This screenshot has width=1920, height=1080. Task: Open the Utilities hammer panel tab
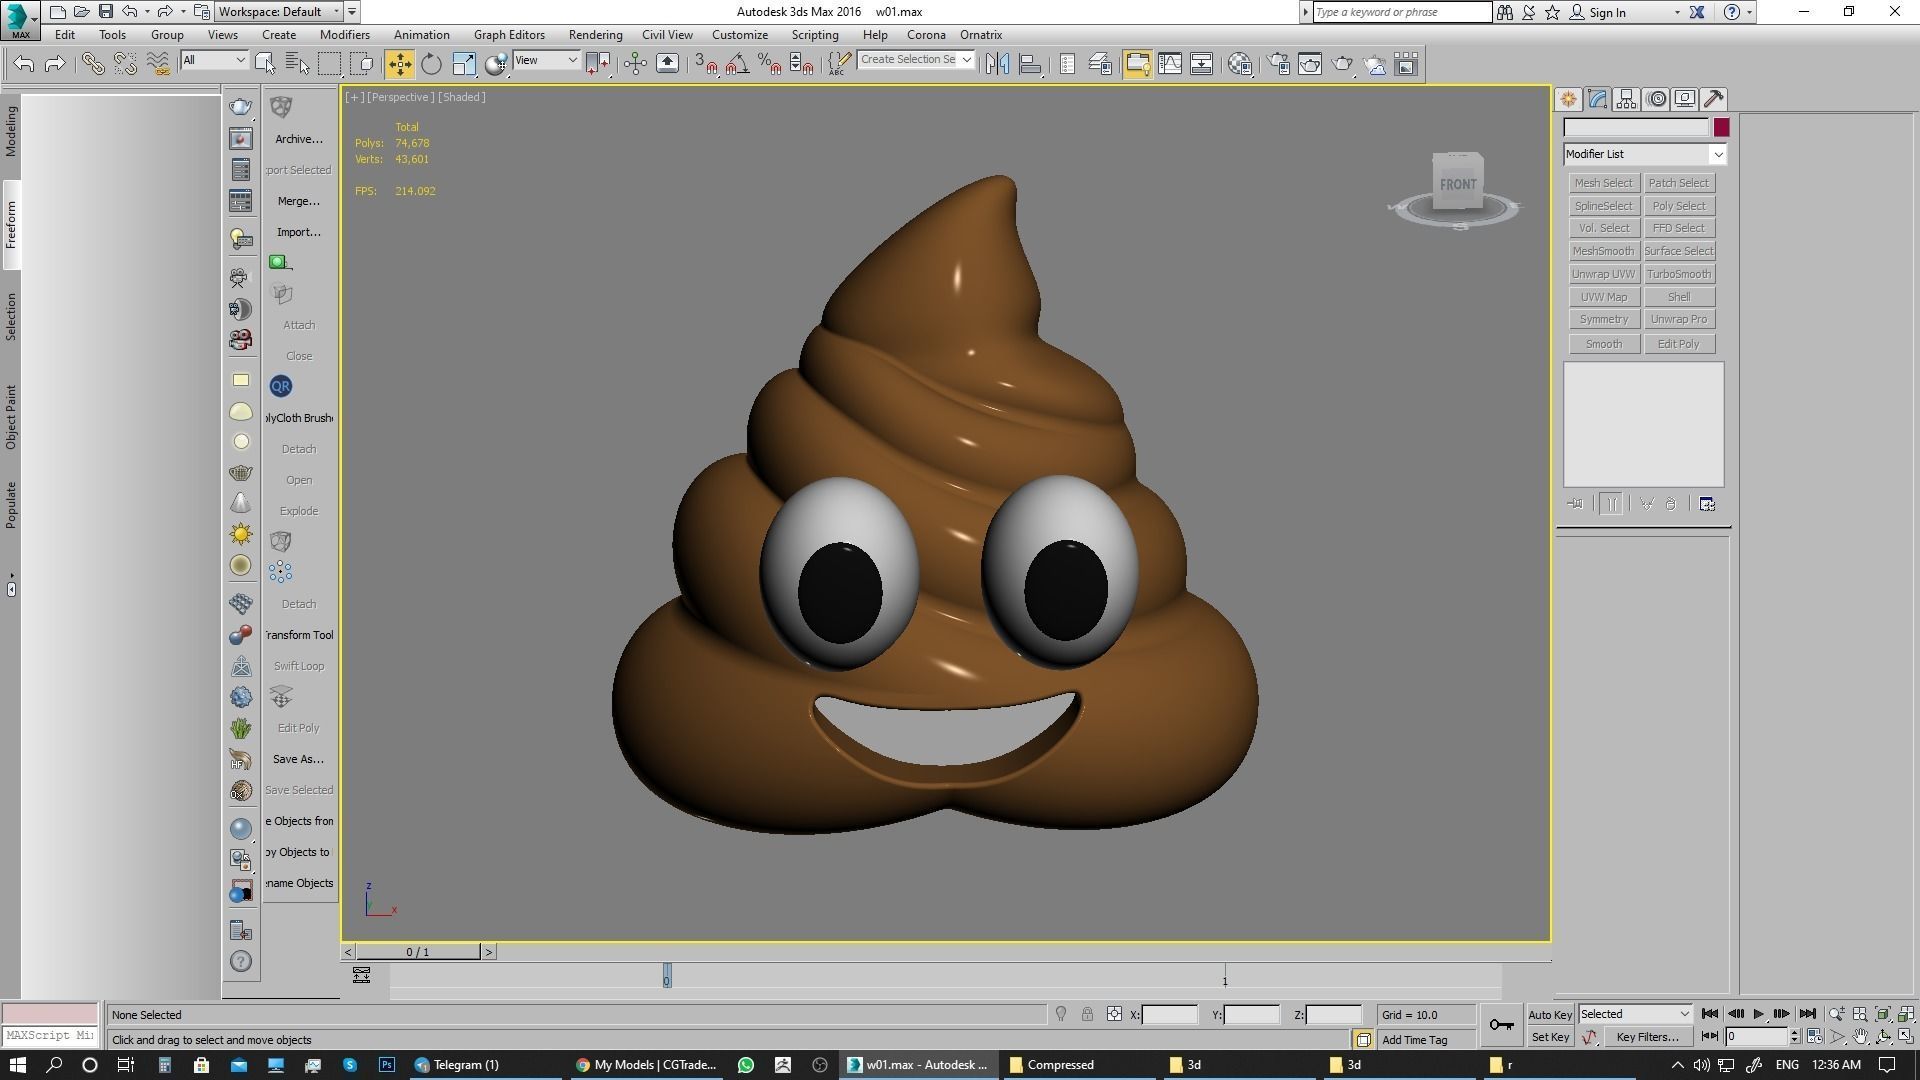pos(1714,99)
